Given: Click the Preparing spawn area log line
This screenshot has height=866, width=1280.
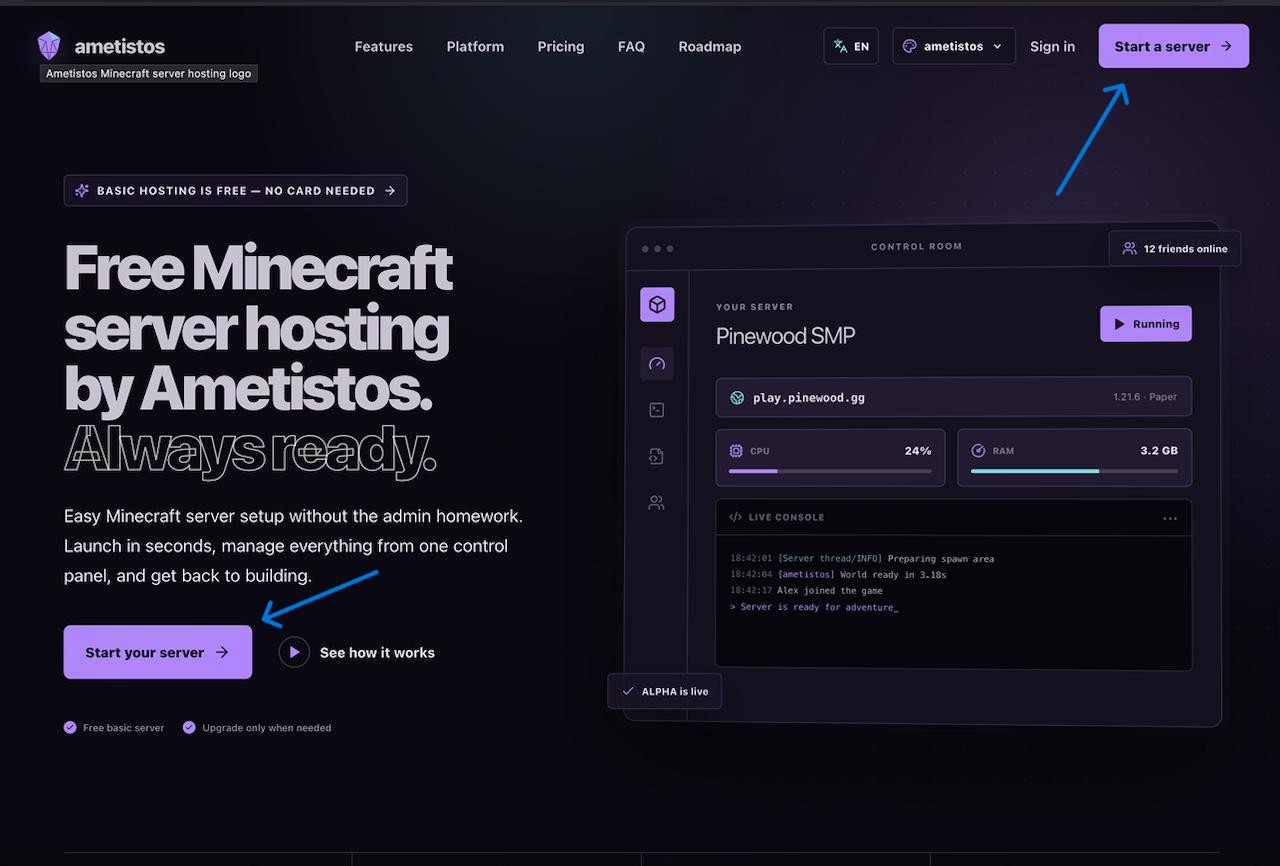Looking at the screenshot, I should click(862, 559).
